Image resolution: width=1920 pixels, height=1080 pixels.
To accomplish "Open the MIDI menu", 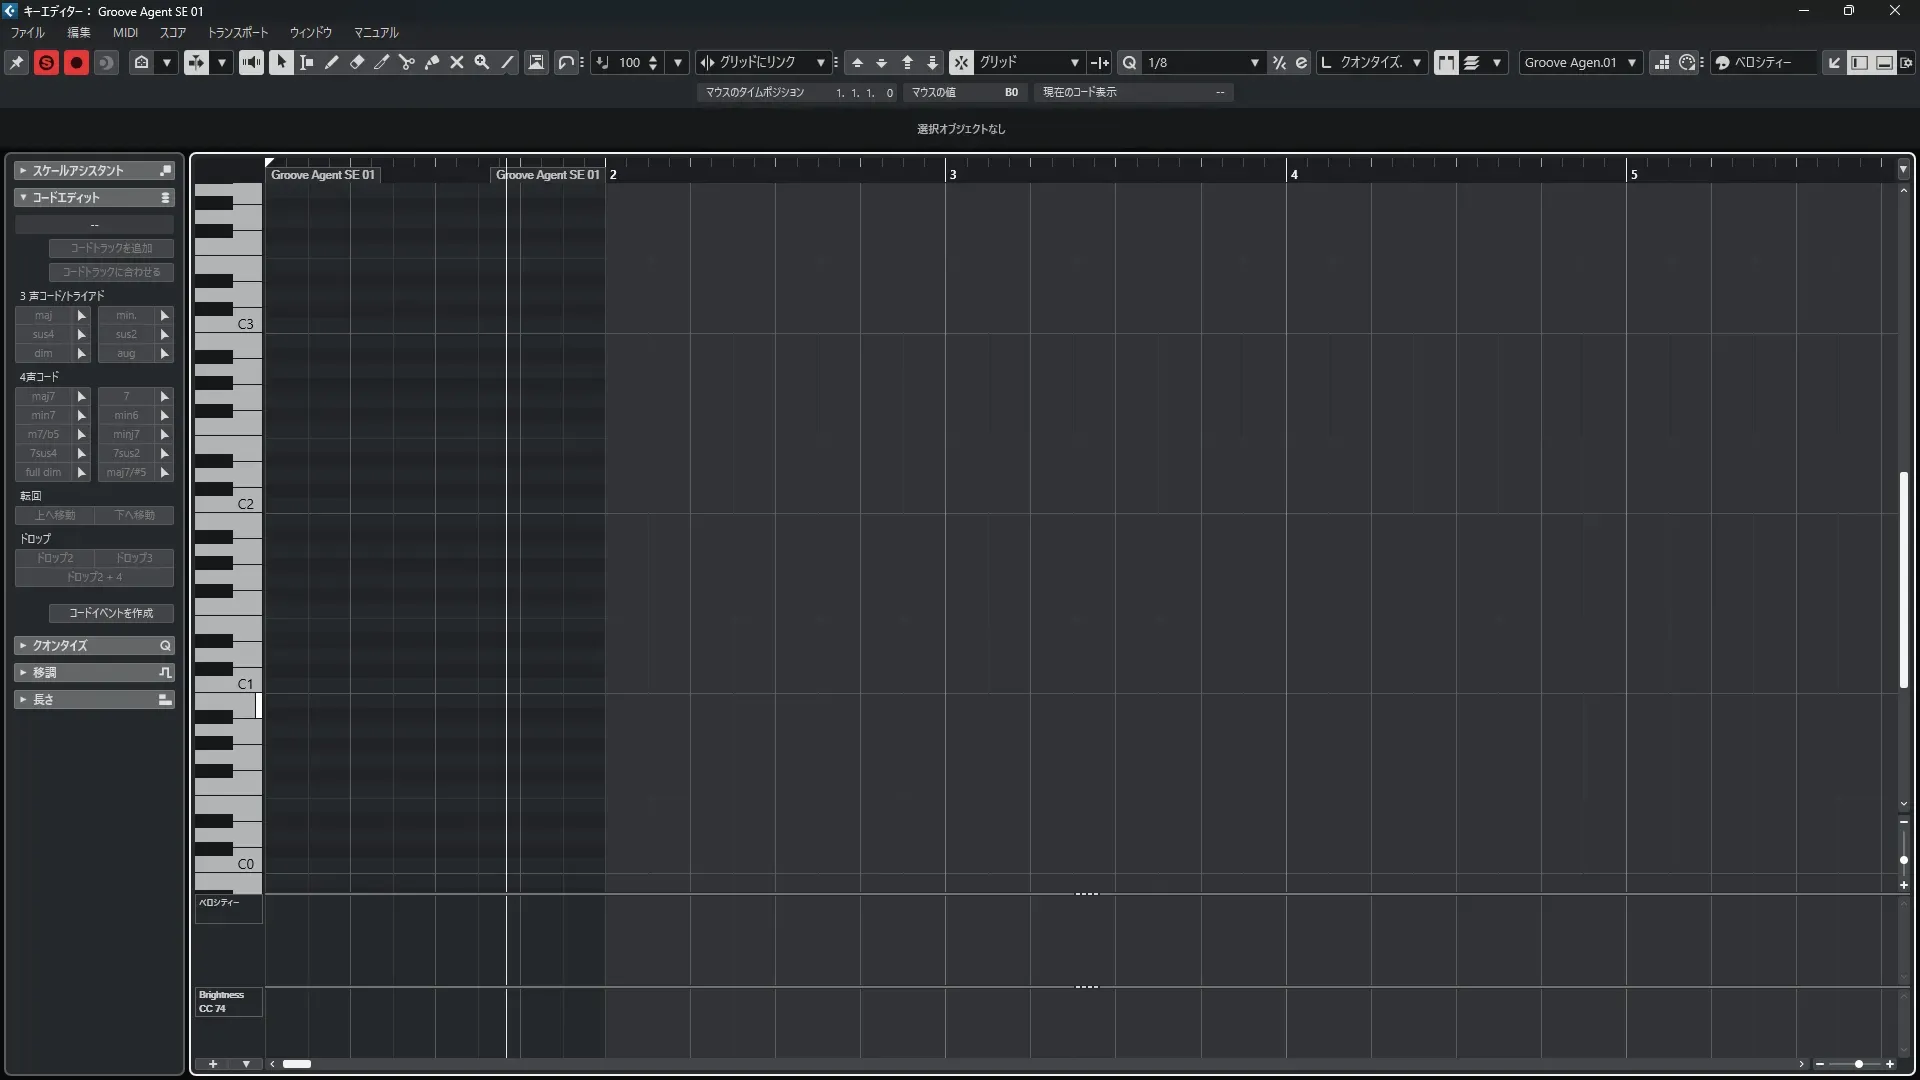I will coord(125,33).
